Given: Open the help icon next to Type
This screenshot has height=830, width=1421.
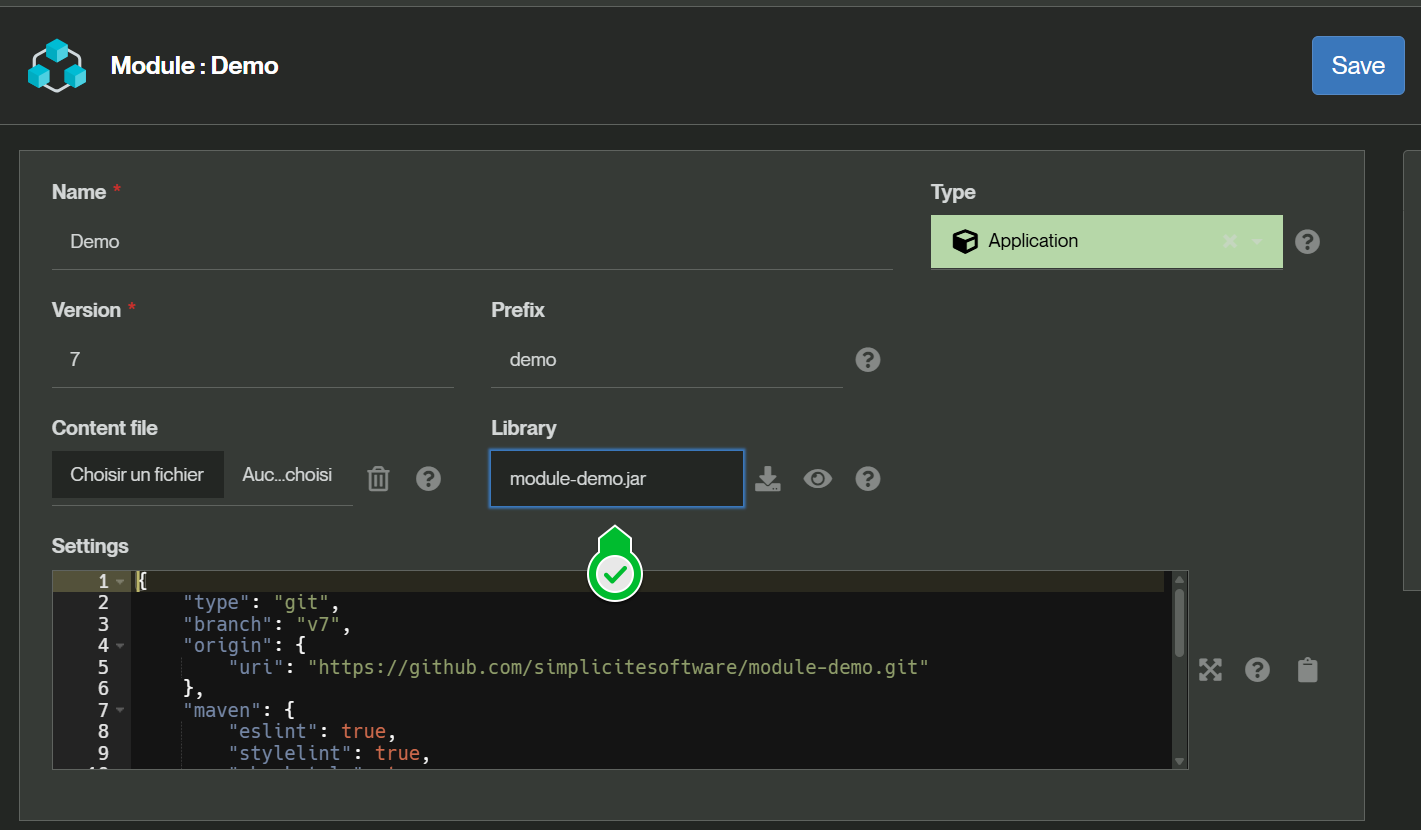Looking at the screenshot, I should pos(1307,242).
